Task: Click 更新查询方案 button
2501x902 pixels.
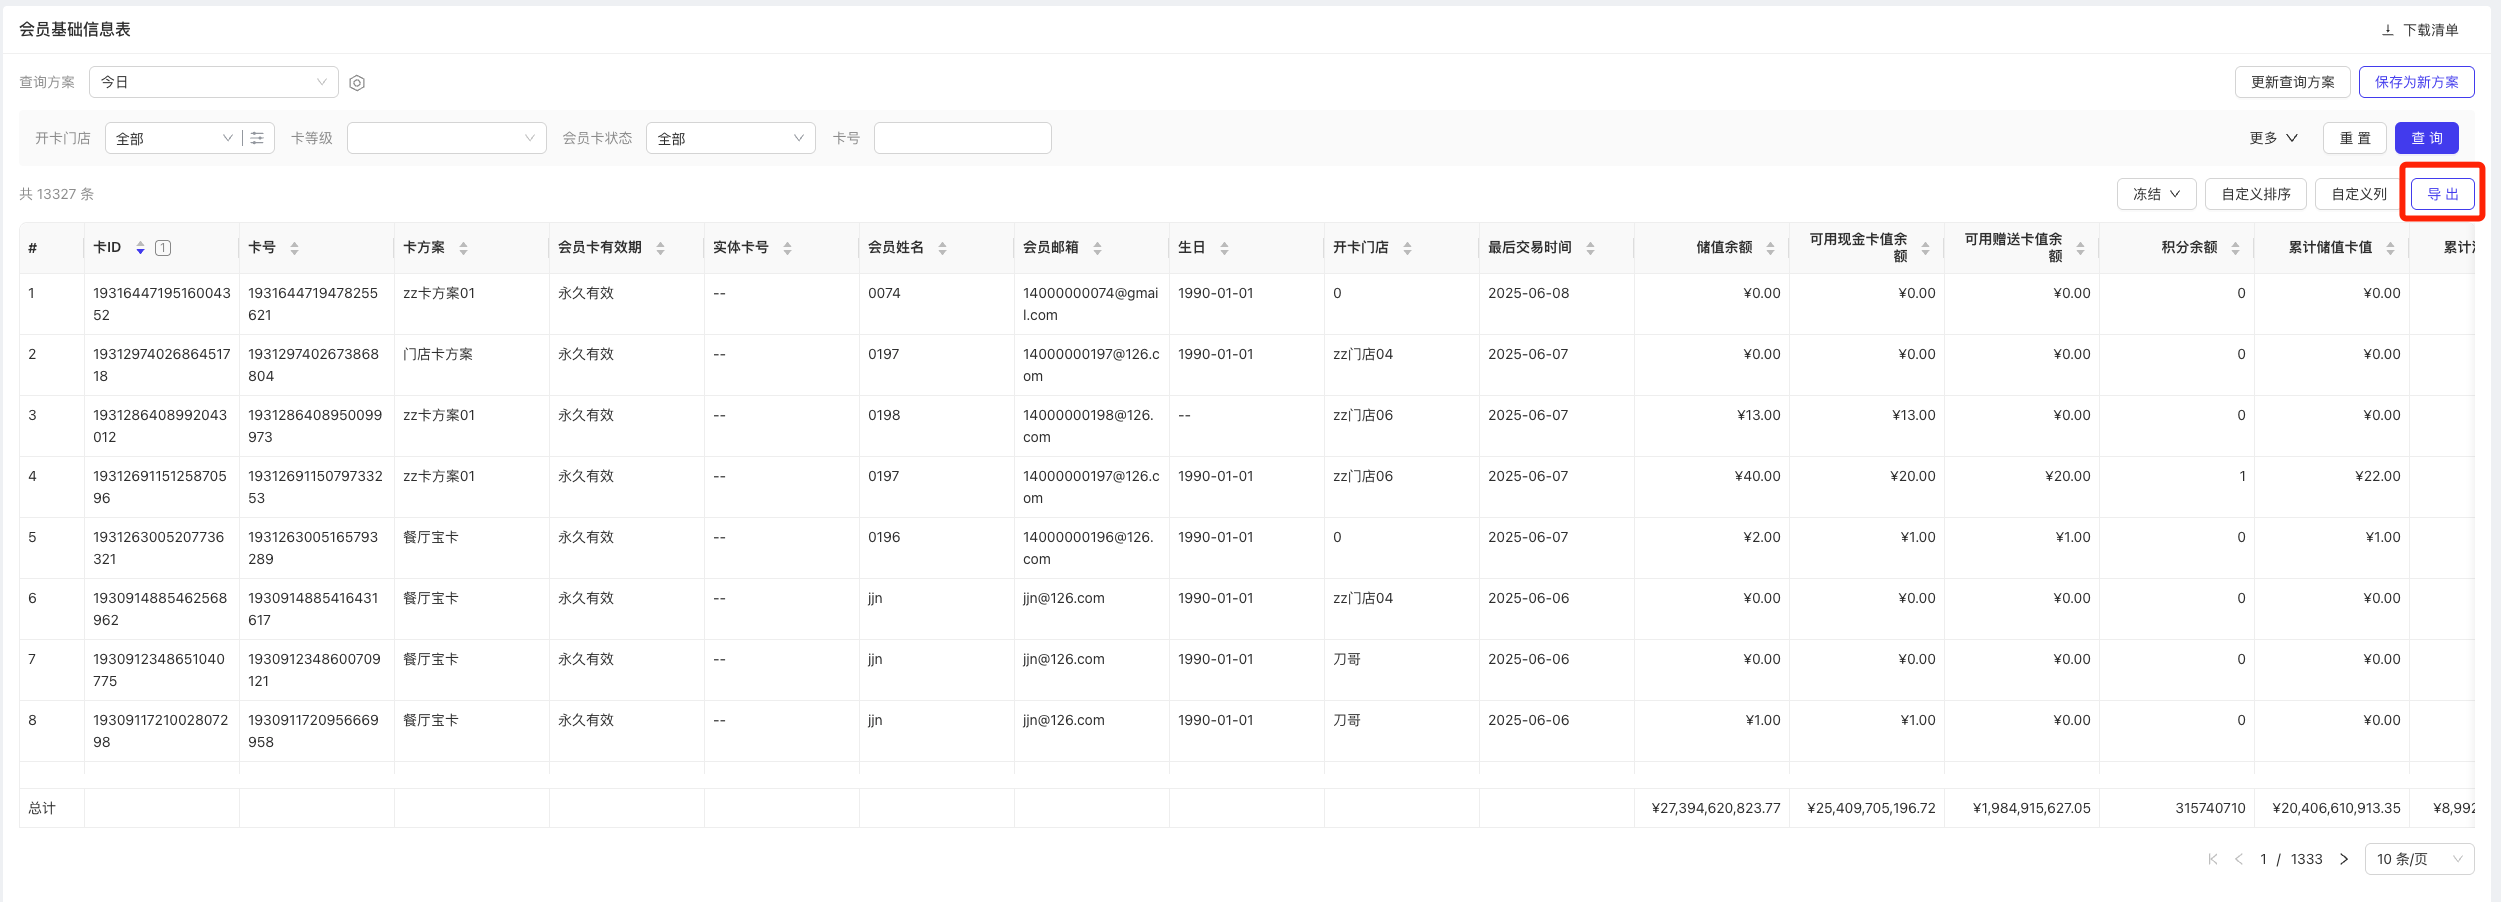Action: [2293, 82]
